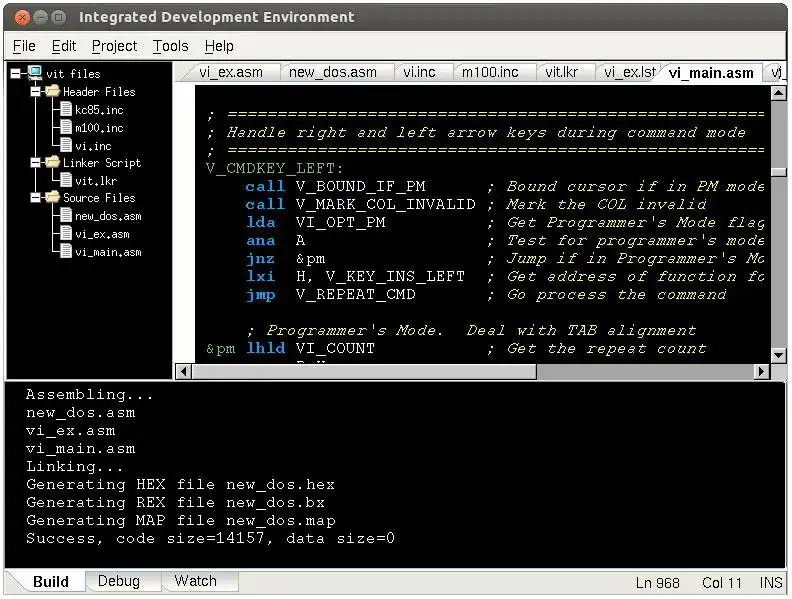Image resolution: width=792 pixels, height=599 pixels.
Task: Switch to the m100.inc tab
Action: 490,72
